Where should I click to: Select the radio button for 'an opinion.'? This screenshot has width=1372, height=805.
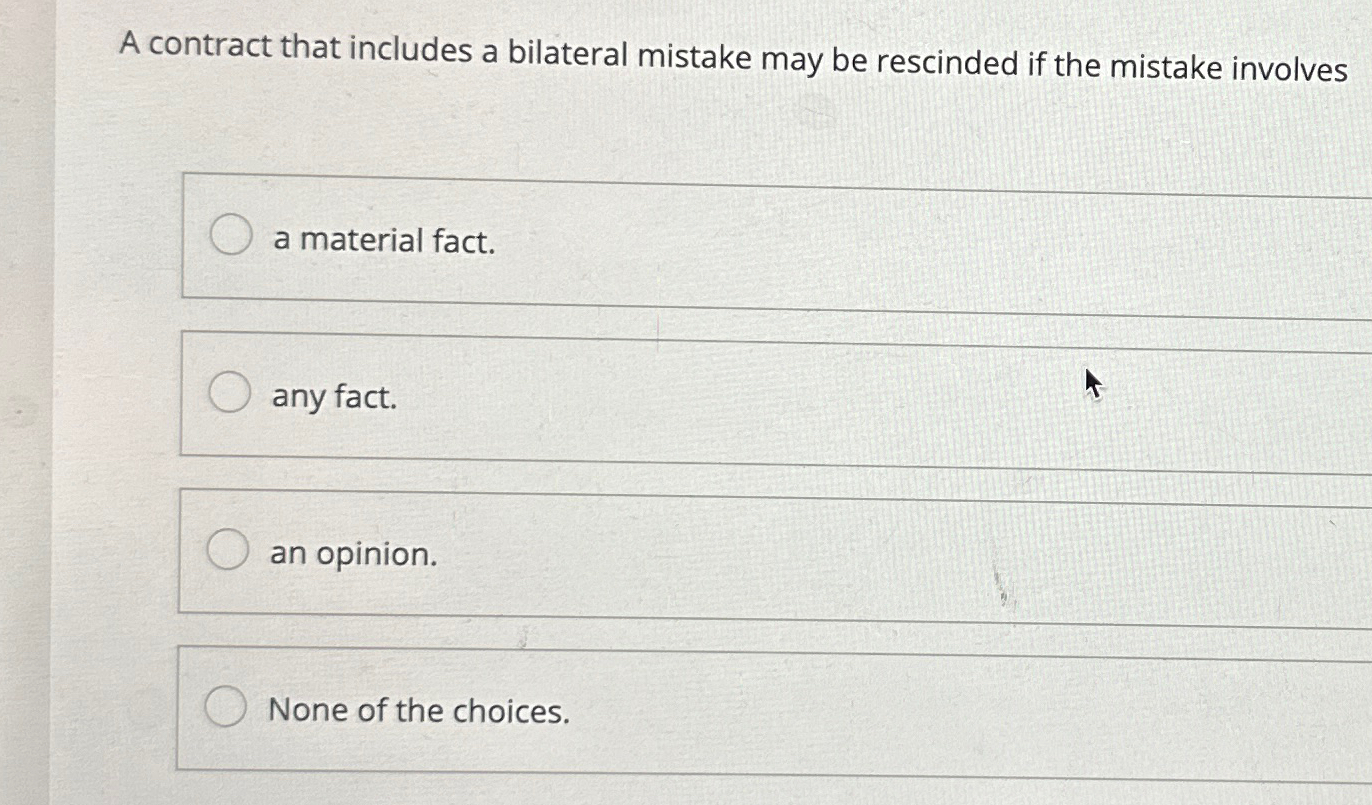click(x=230, y=549)
